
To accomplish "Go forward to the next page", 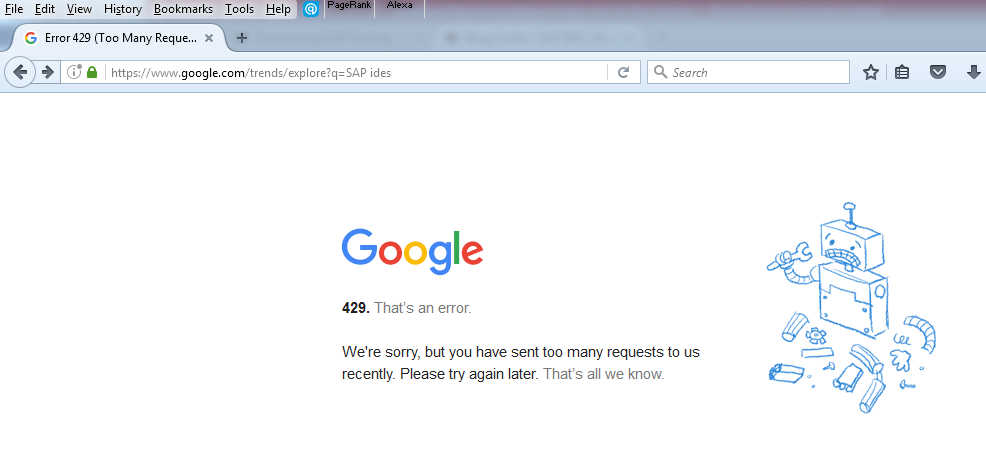I will (48, 72).
